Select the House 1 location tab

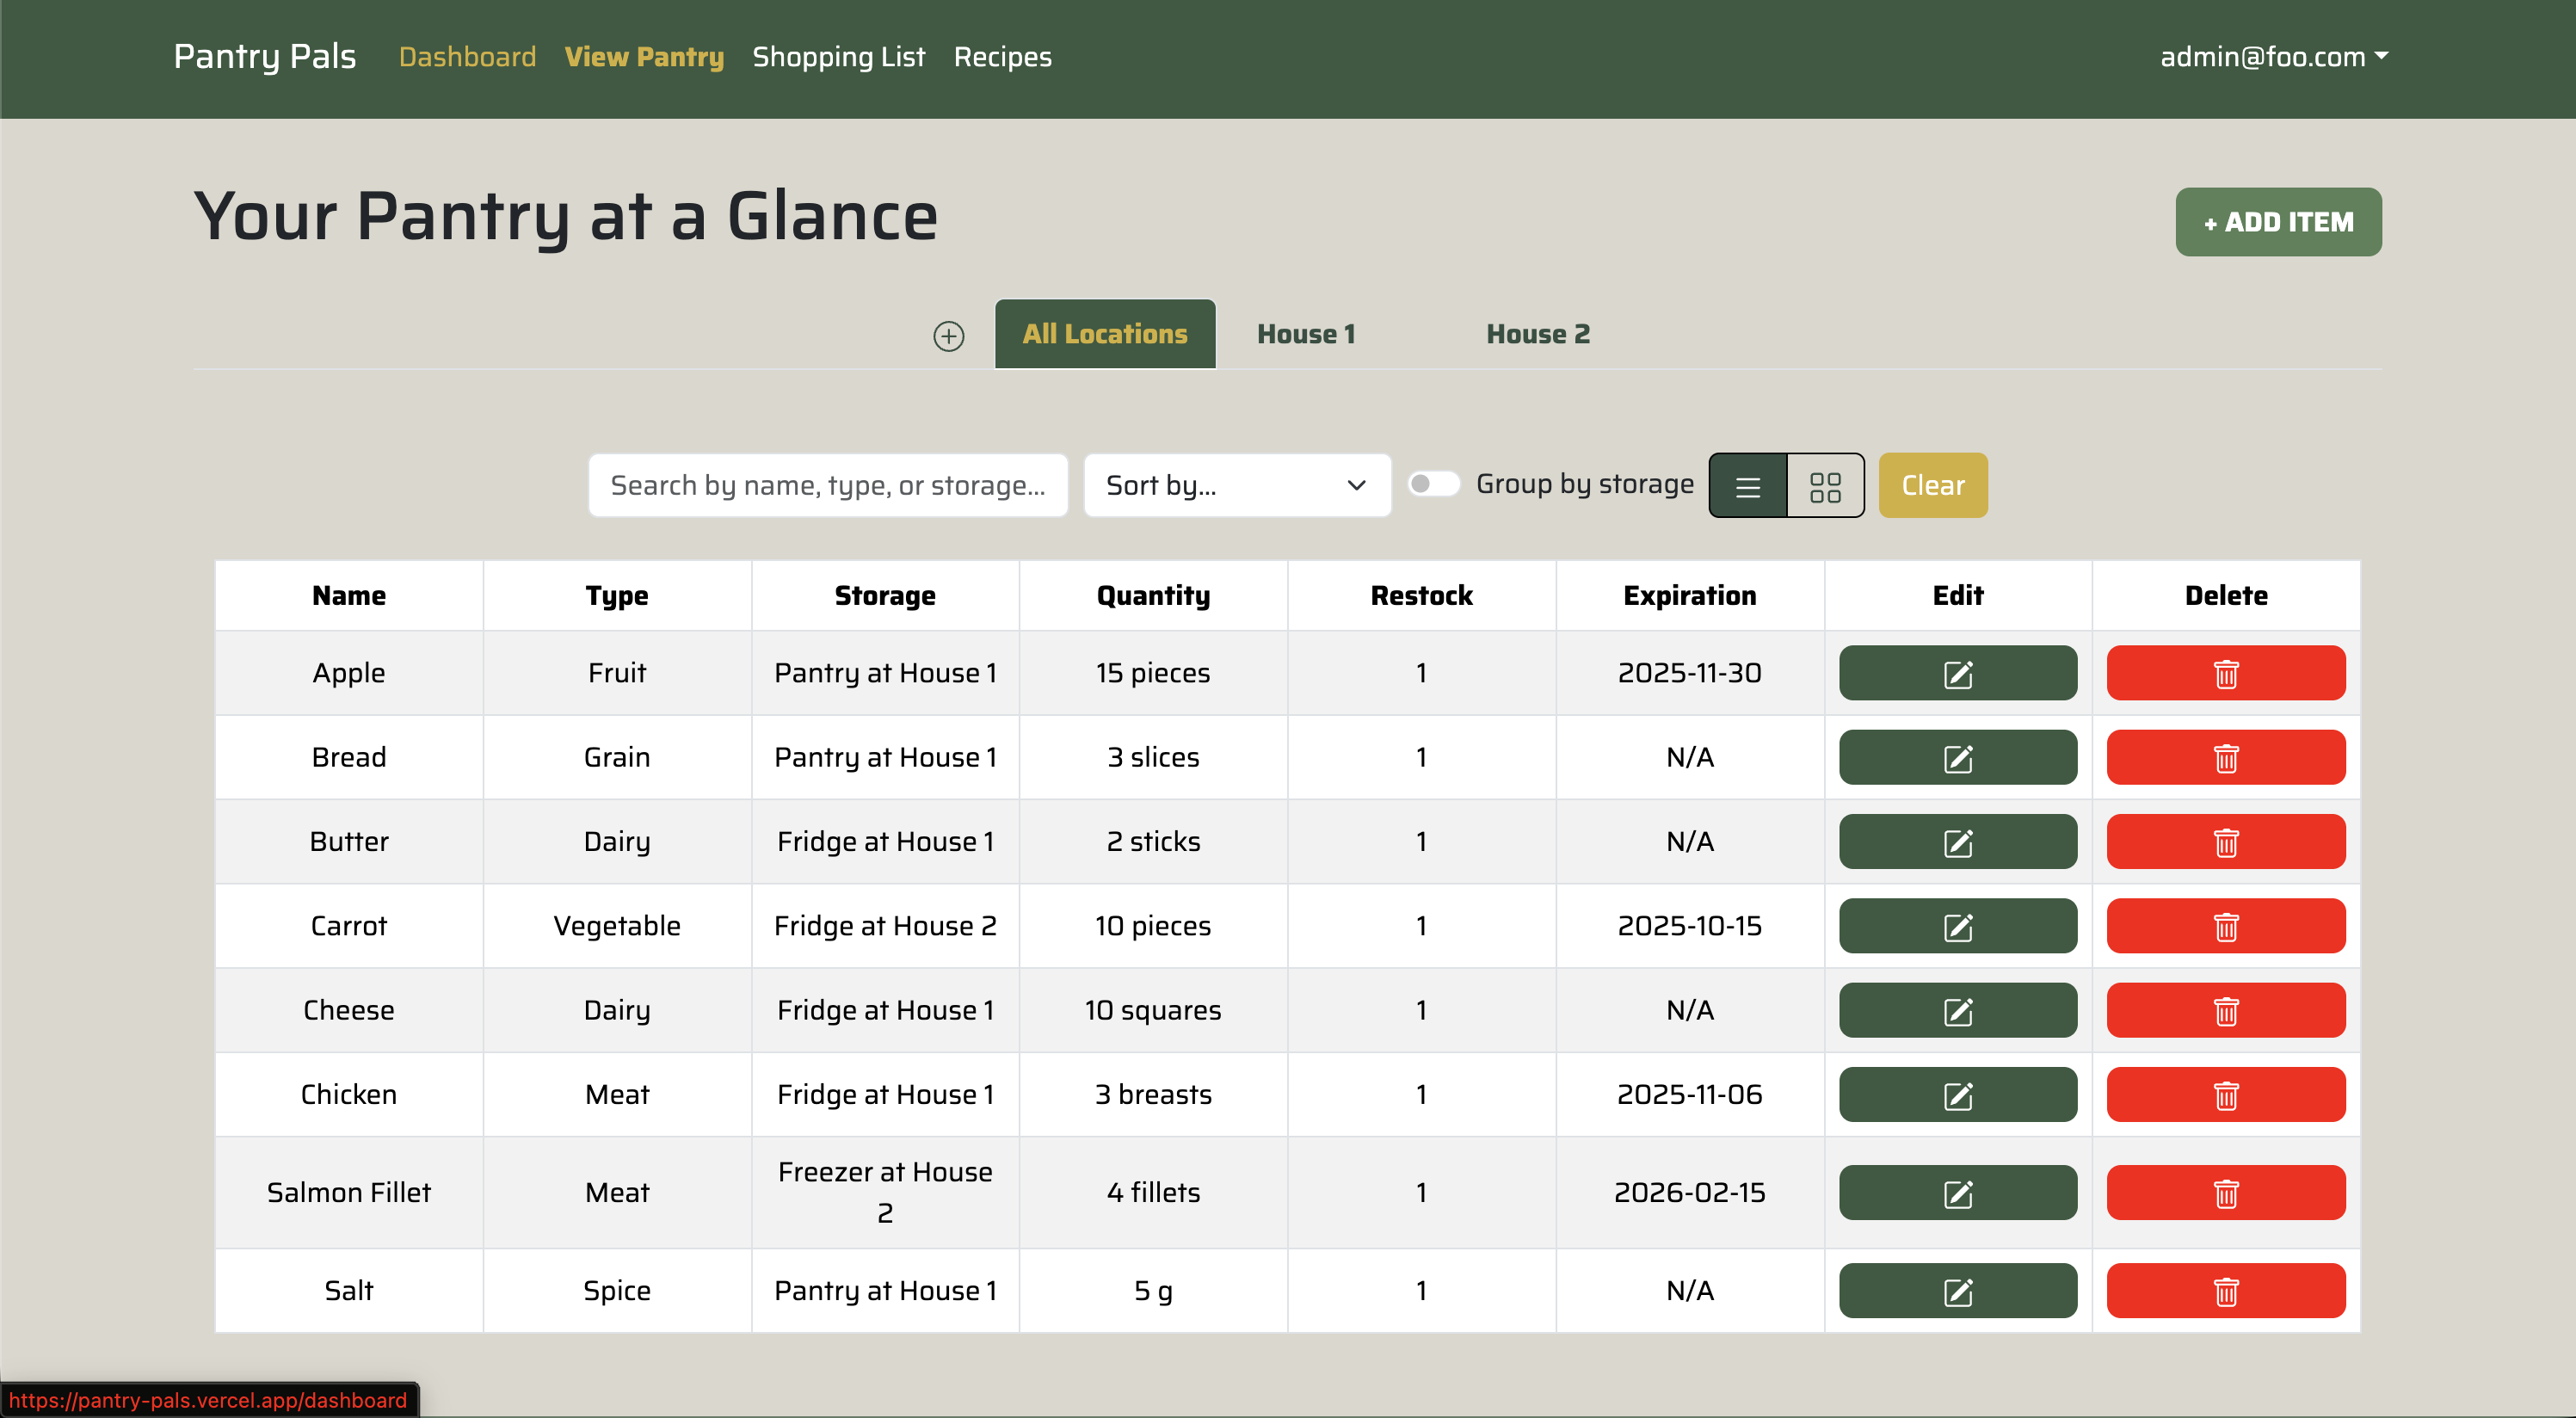coord(1305,334)
